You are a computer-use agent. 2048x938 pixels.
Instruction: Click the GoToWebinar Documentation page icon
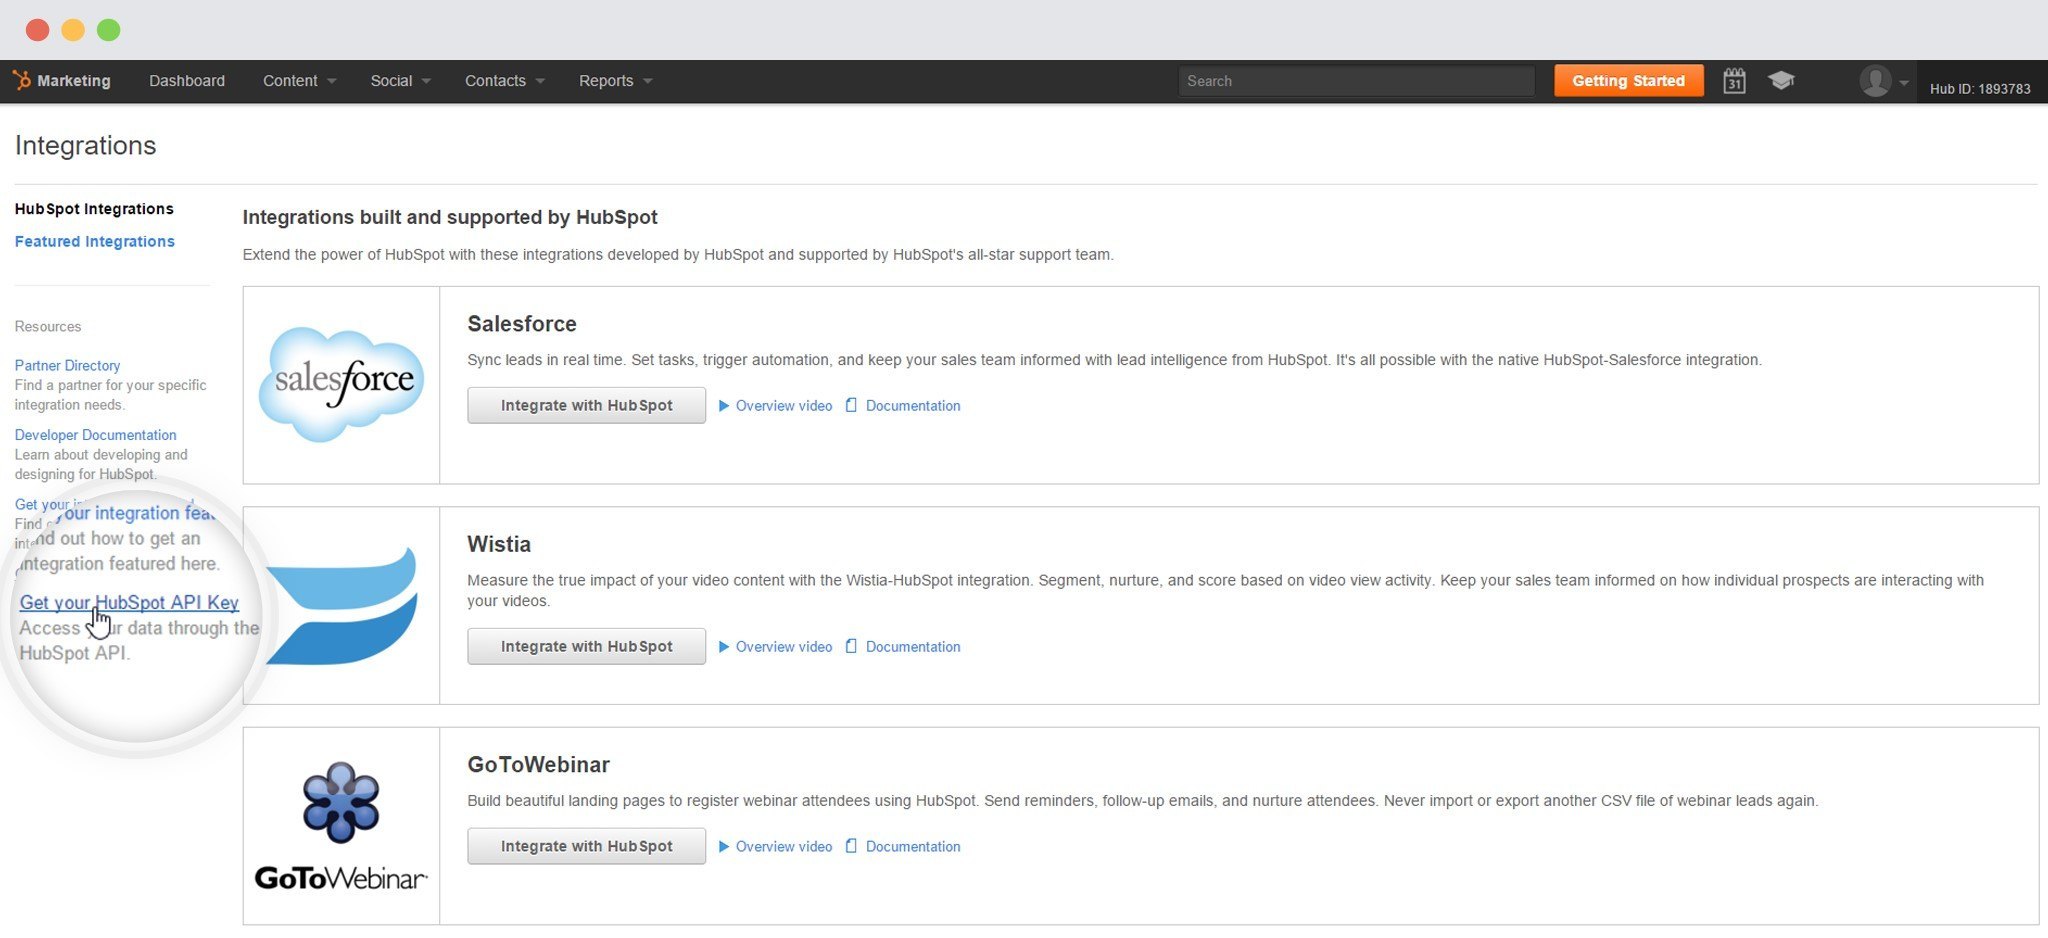[x=851, y=846]
